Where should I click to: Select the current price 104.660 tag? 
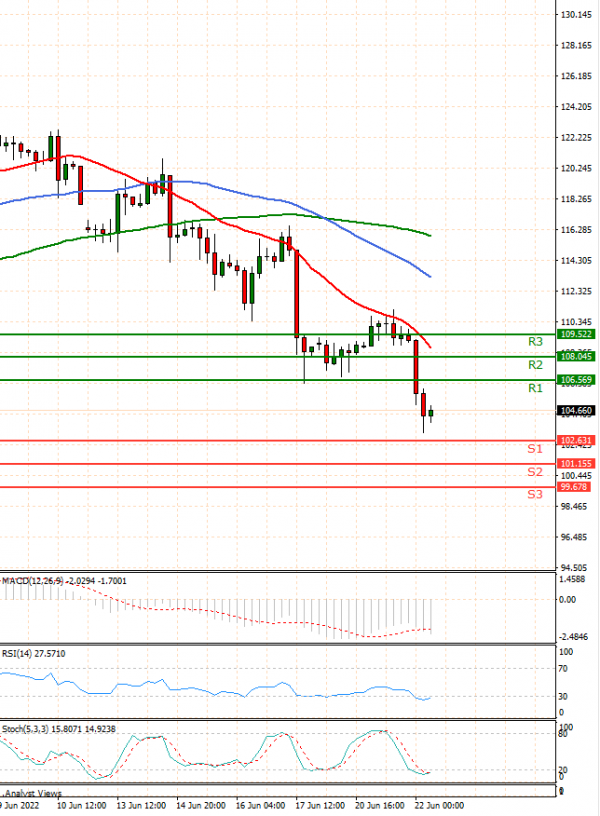coord(576,411)
